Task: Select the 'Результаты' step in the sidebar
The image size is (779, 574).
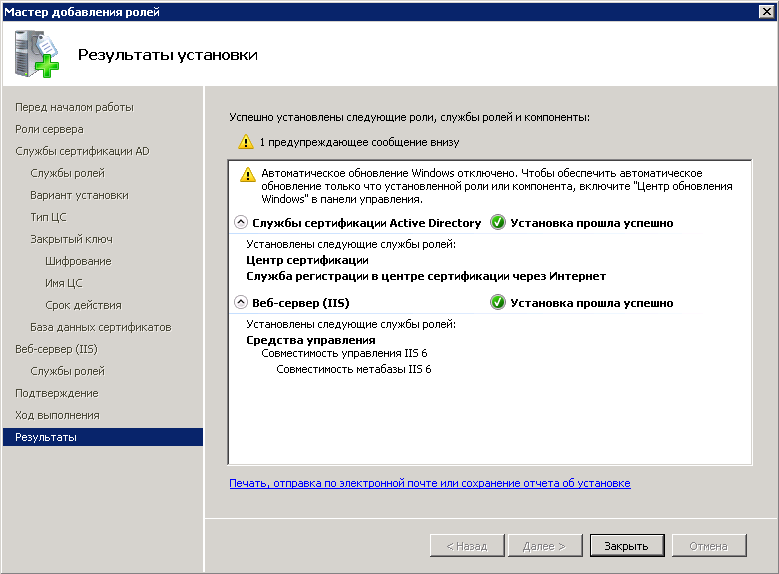Action: coord(46,437)
